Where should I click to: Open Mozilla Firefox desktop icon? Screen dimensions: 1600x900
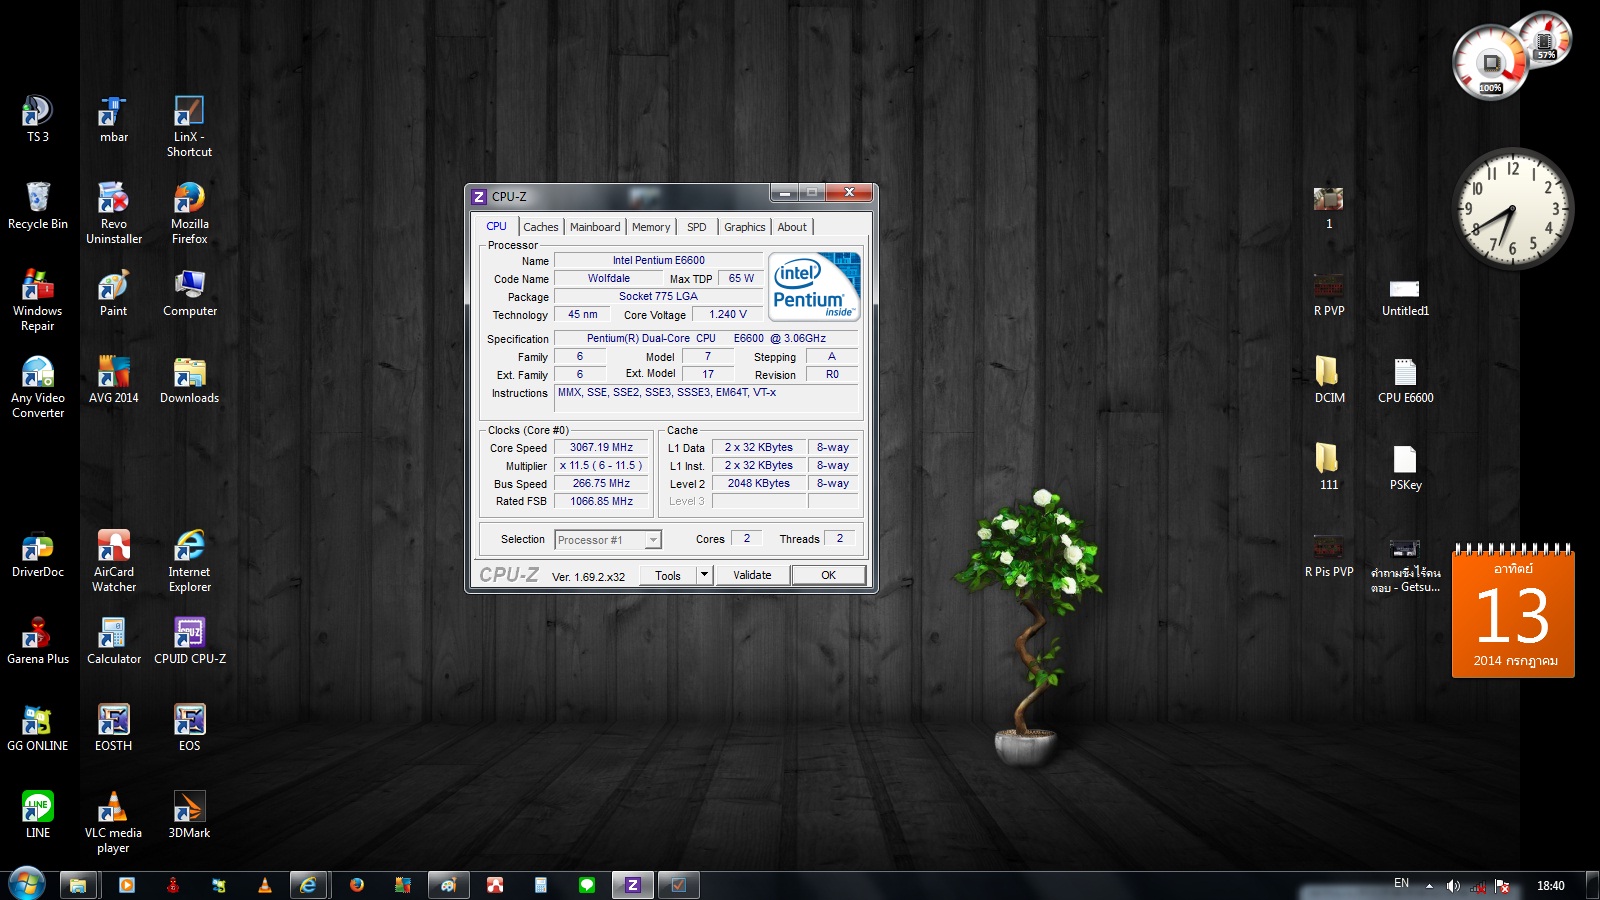pos(189,213)
